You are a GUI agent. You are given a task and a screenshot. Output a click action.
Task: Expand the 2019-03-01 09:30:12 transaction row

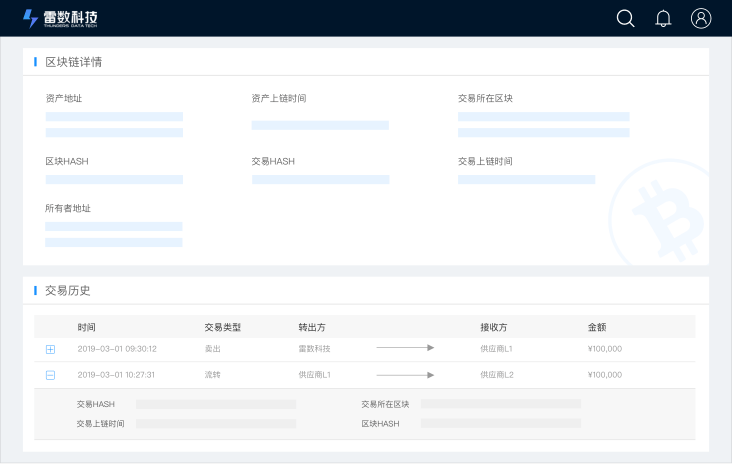click(50, 349)
